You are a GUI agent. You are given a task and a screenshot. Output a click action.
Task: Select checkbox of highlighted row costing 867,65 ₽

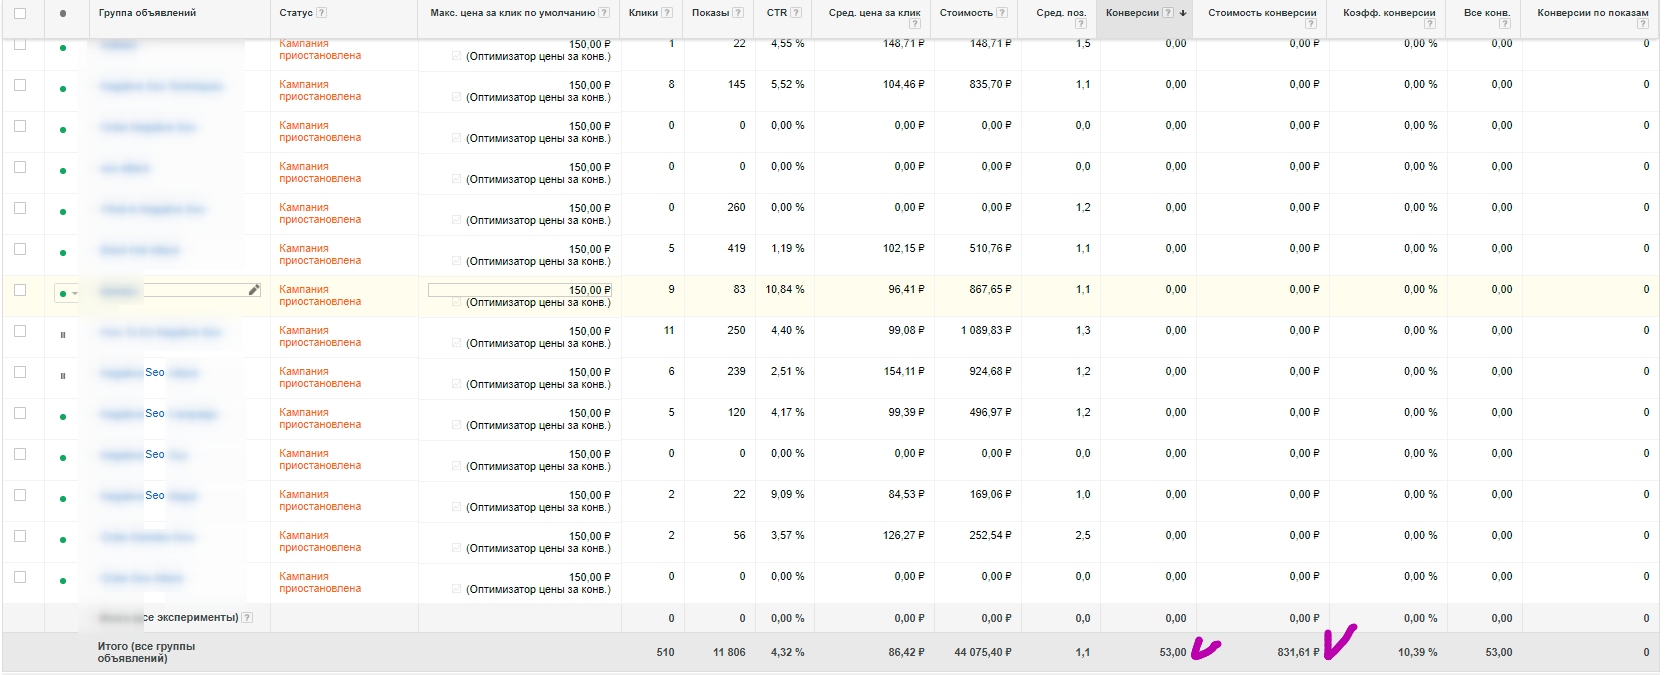20,290
